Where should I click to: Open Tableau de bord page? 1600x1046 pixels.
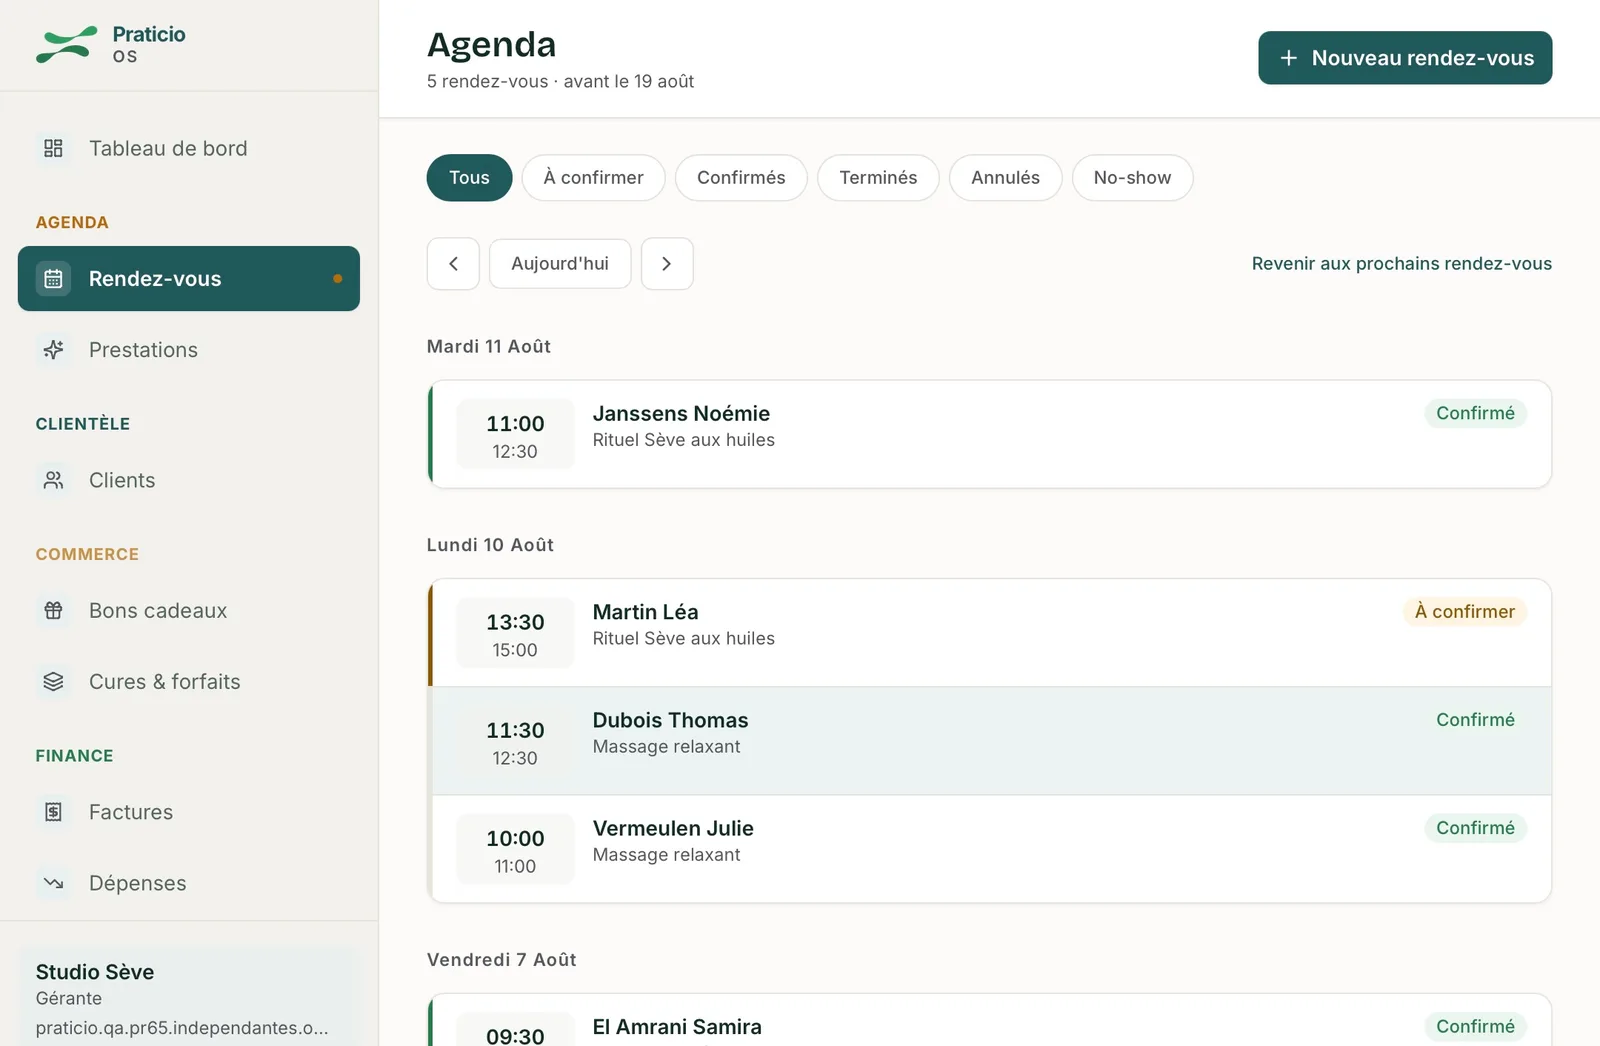coord(189,148)
